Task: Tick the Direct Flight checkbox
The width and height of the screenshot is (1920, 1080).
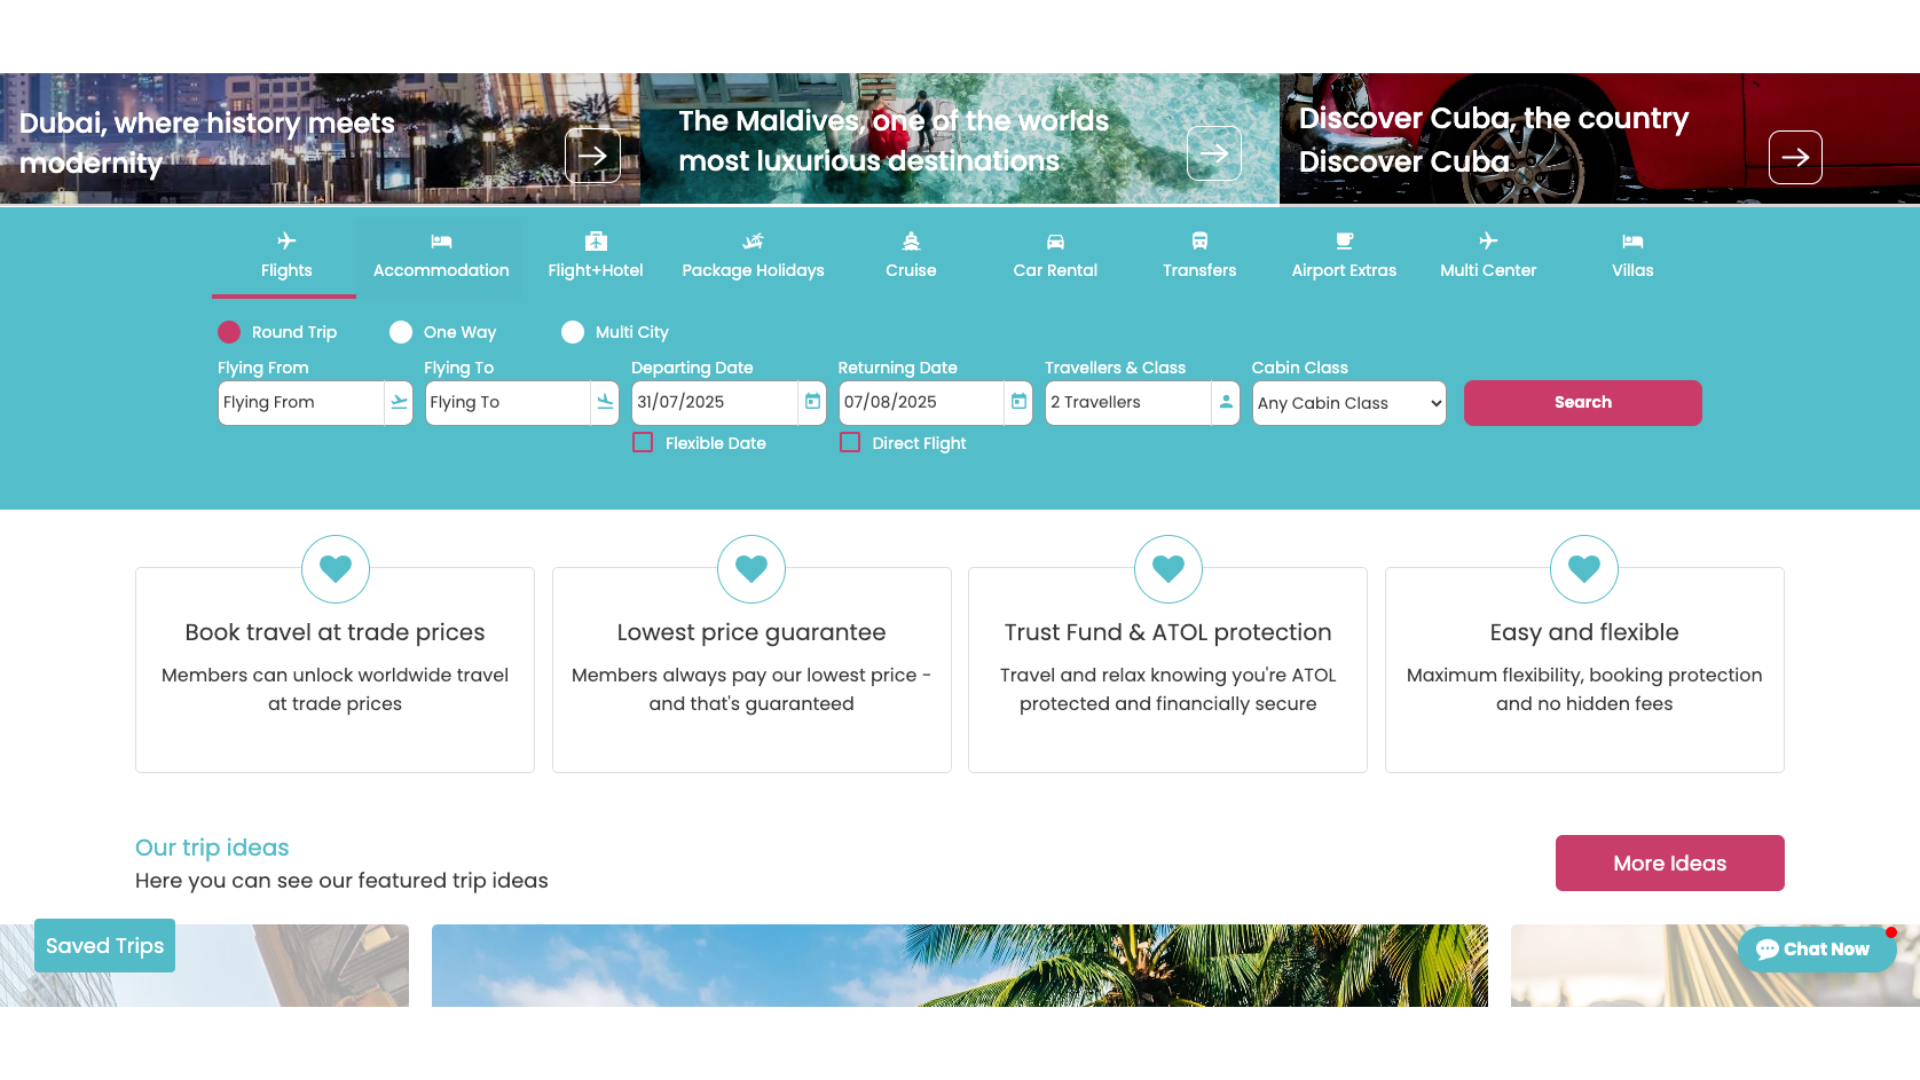Action: point(850,442)
